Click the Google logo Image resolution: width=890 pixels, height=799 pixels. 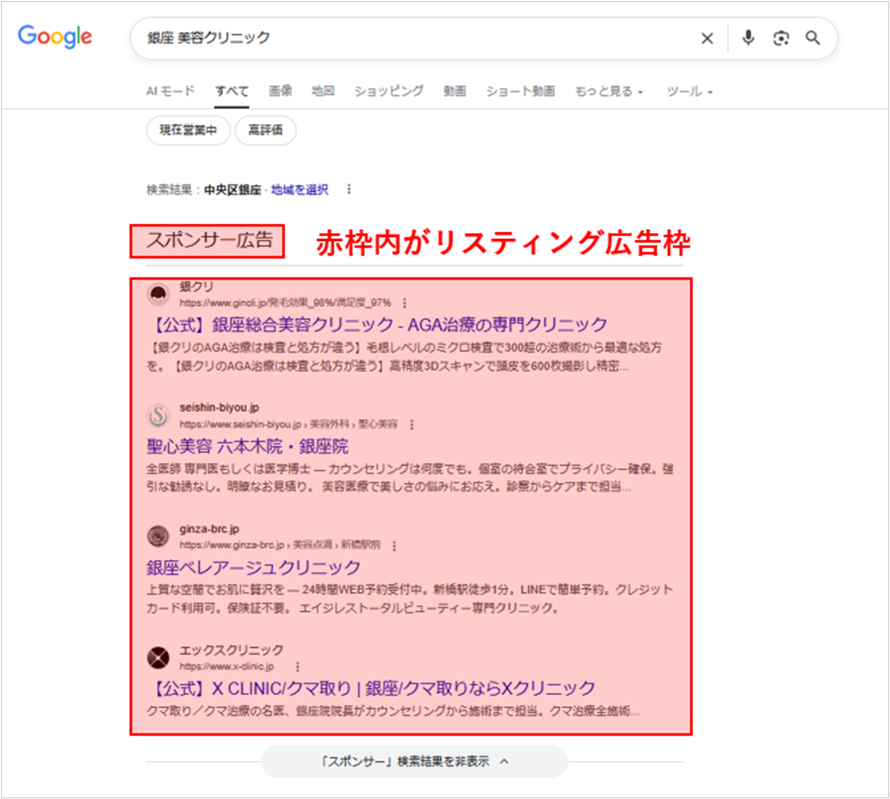(54, 37)
